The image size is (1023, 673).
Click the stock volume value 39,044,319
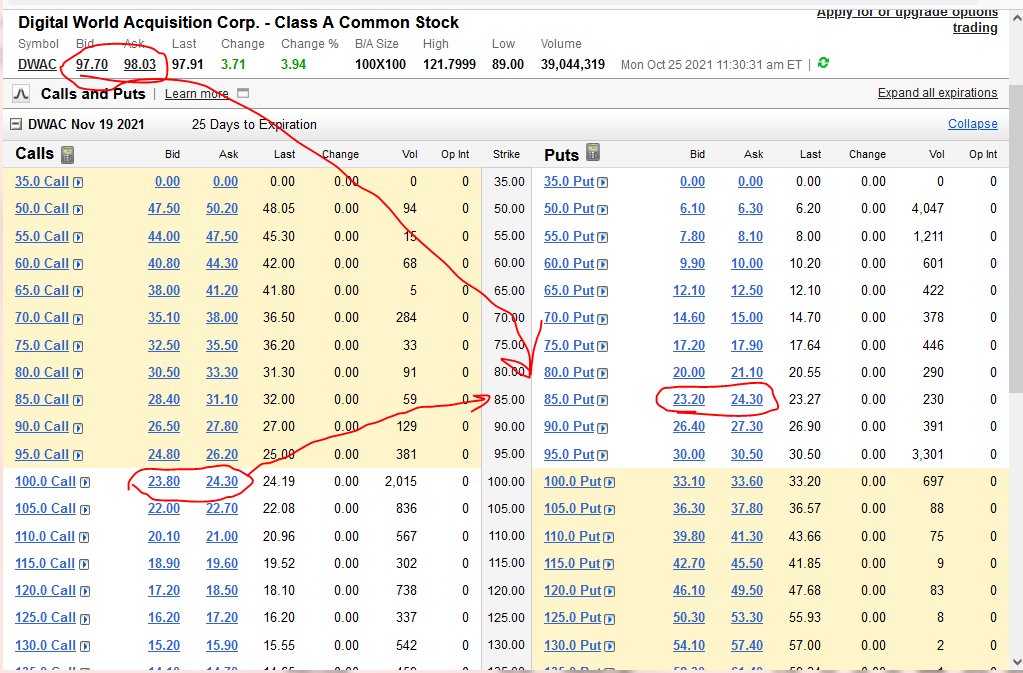click(573, 64)
